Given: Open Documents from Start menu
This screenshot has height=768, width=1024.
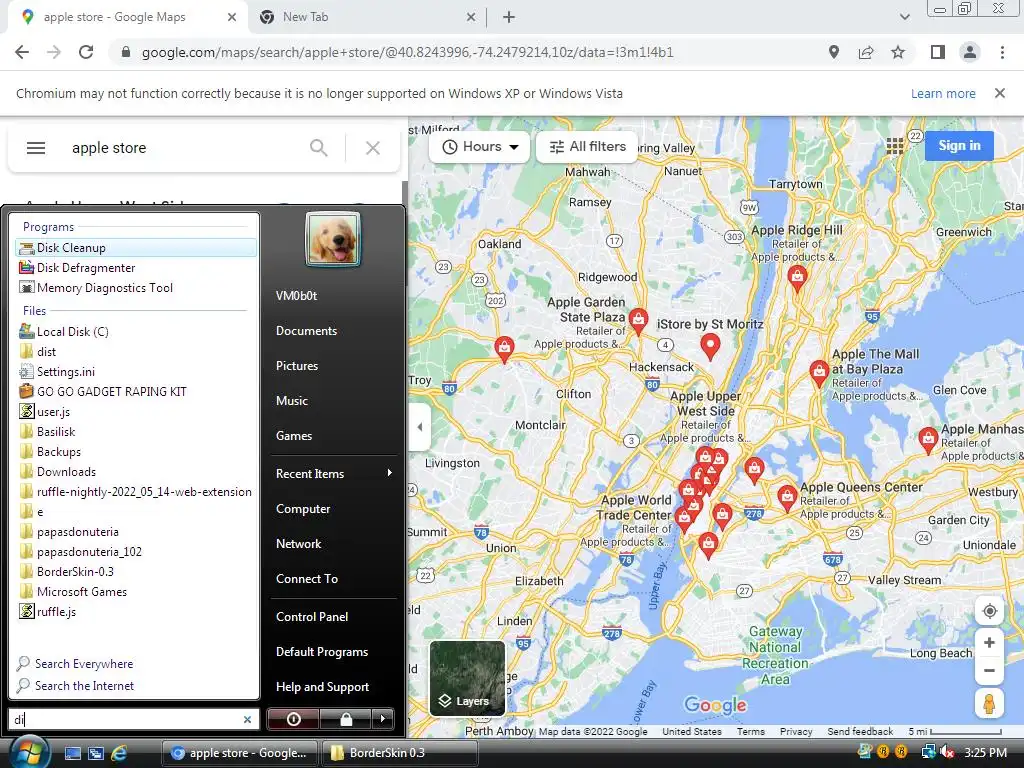Looking at the screenshot, I should click(306, 330).
